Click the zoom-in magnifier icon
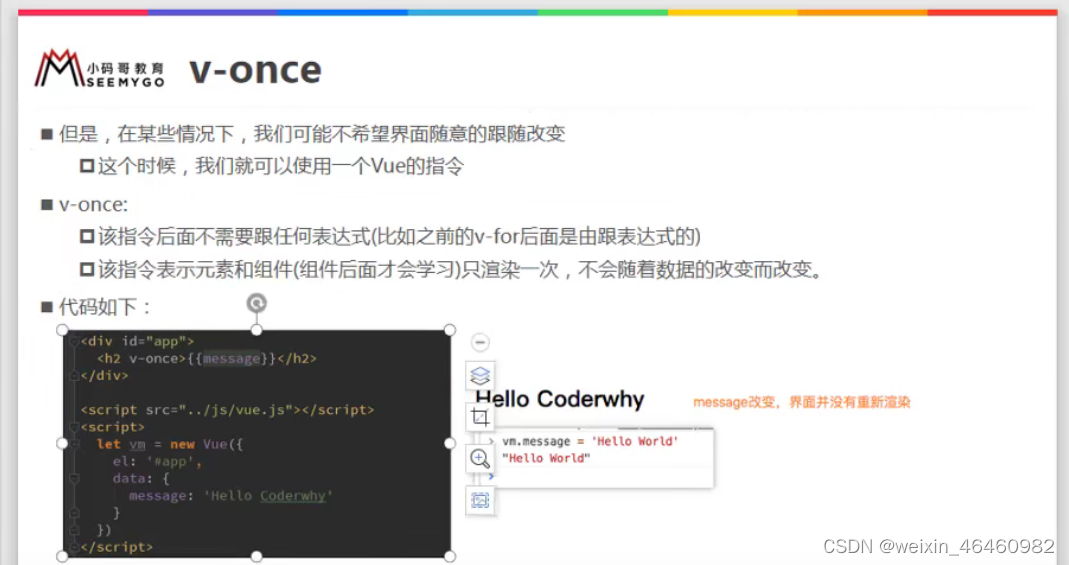Viewport: 1069px width, 565px height. click(480, 459)
